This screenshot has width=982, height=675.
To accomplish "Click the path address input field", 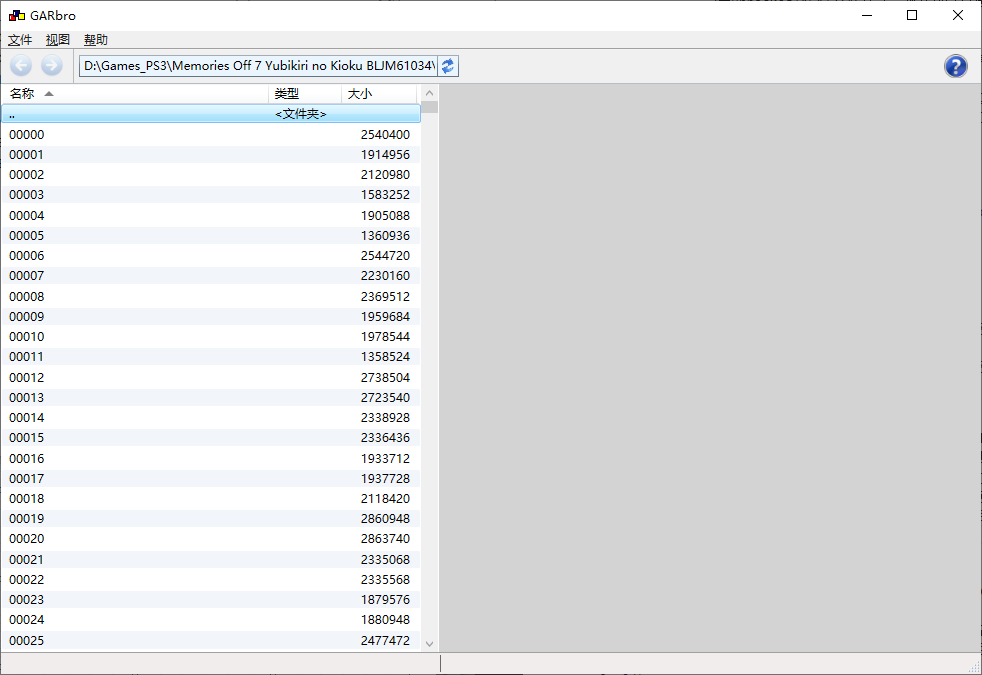I will point(258,66).
